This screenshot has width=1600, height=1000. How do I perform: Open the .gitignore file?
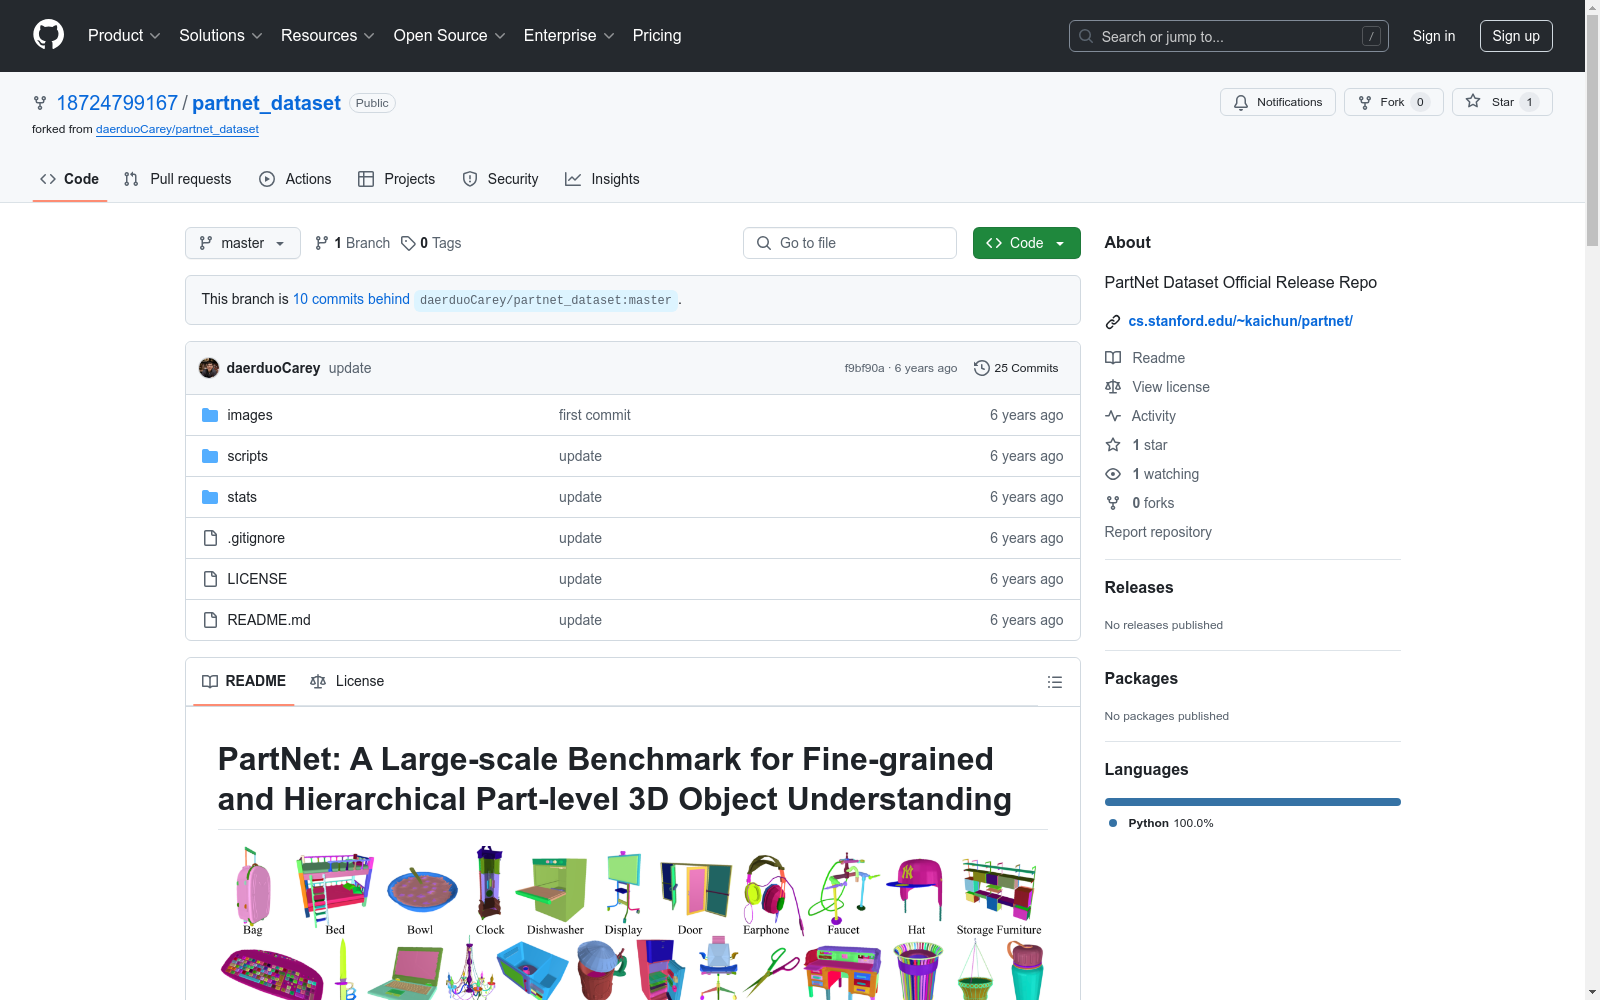pos(256,538)
